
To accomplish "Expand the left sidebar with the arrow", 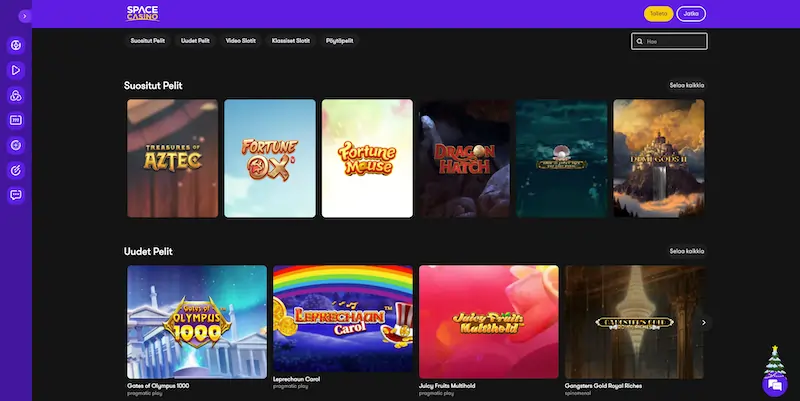I will (x=24, y=16).
